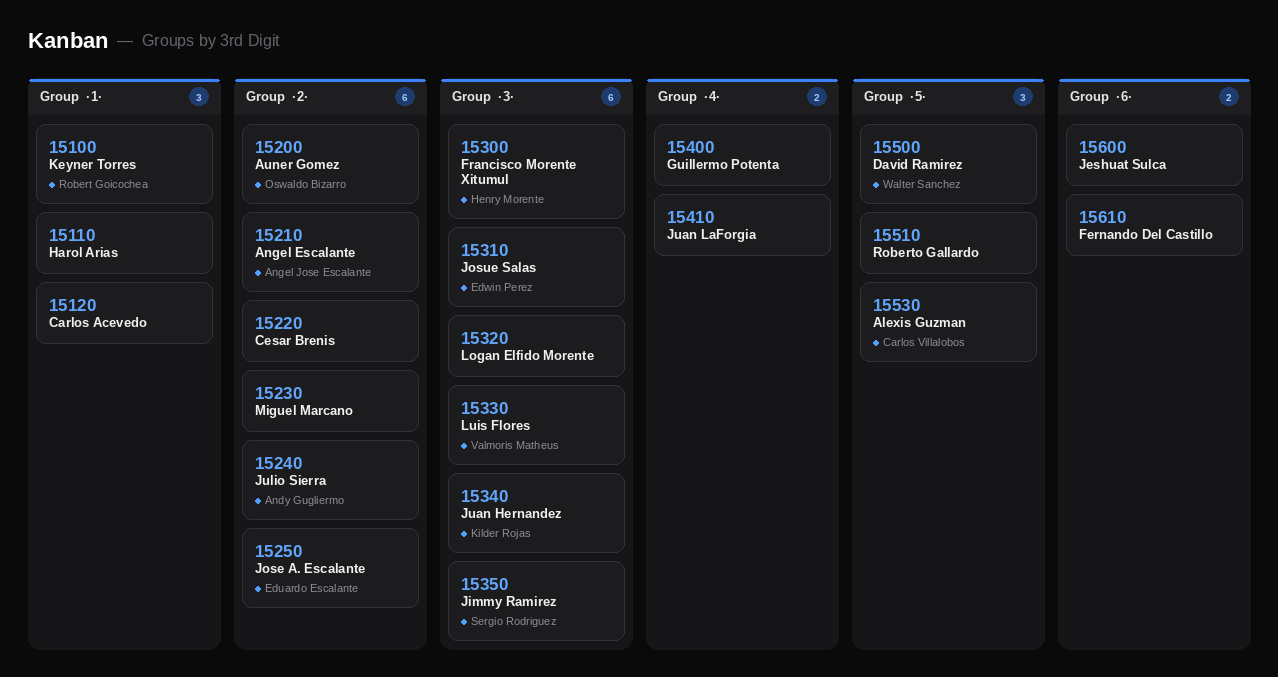Select card 15610 Fernando Del Castillo
Screen dimensions: 1278x677
pyautogui.click(x=1154, y=225)
